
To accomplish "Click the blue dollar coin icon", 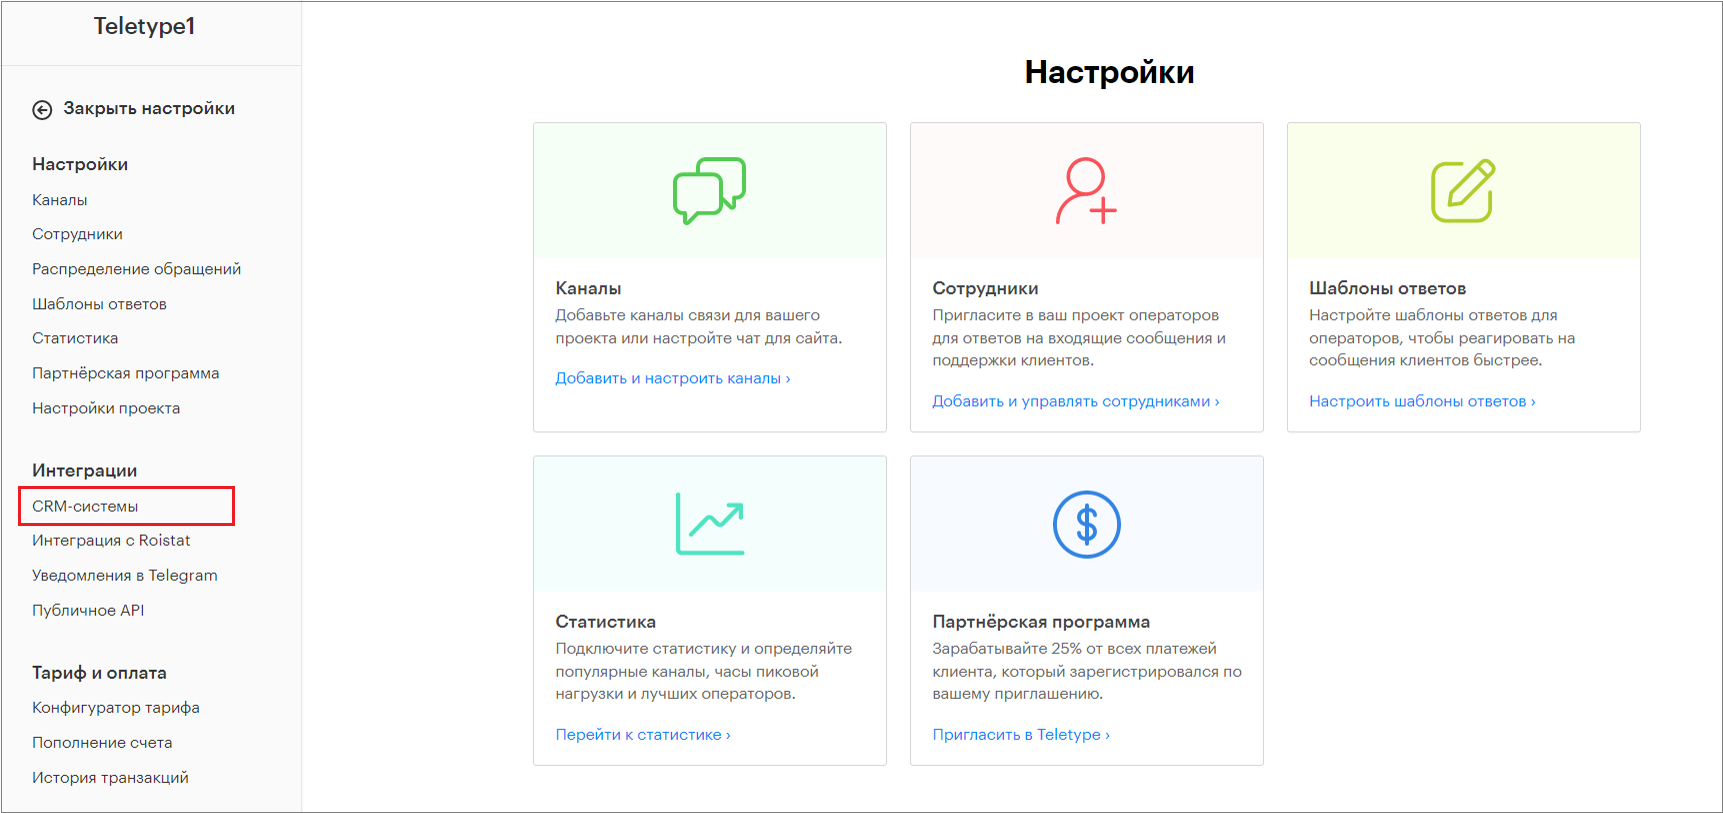I will pos(1086,525).
